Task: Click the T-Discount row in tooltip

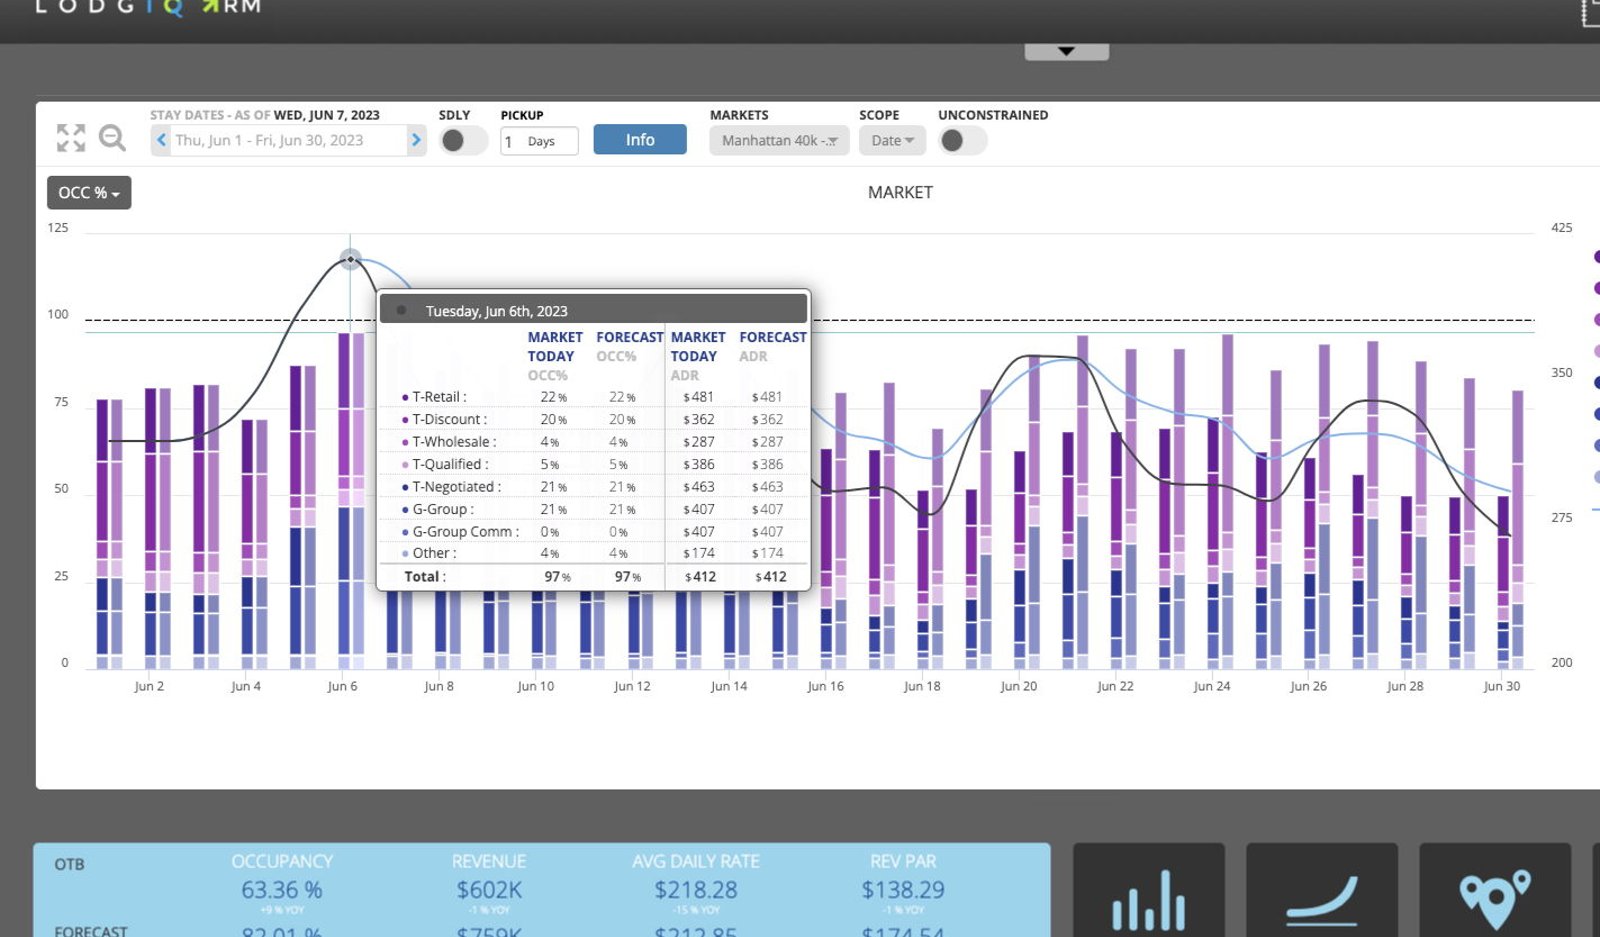Action: click(x=594, y=419)
